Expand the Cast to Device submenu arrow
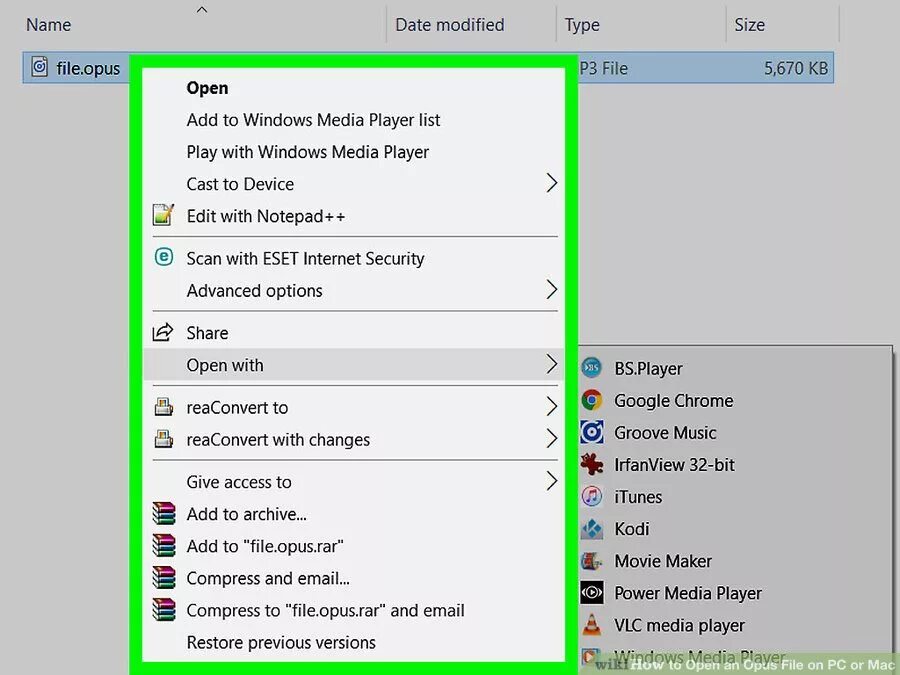Image resolution: width=900 pixels, height=675 pixels. [x=552, y=183]
